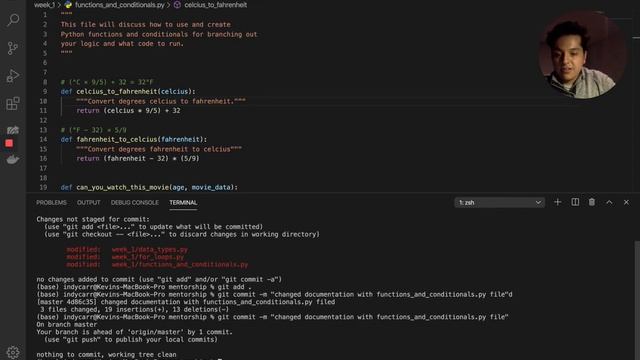Switch to the DEBUG CONSOLE tab

(x=135, y=202)
